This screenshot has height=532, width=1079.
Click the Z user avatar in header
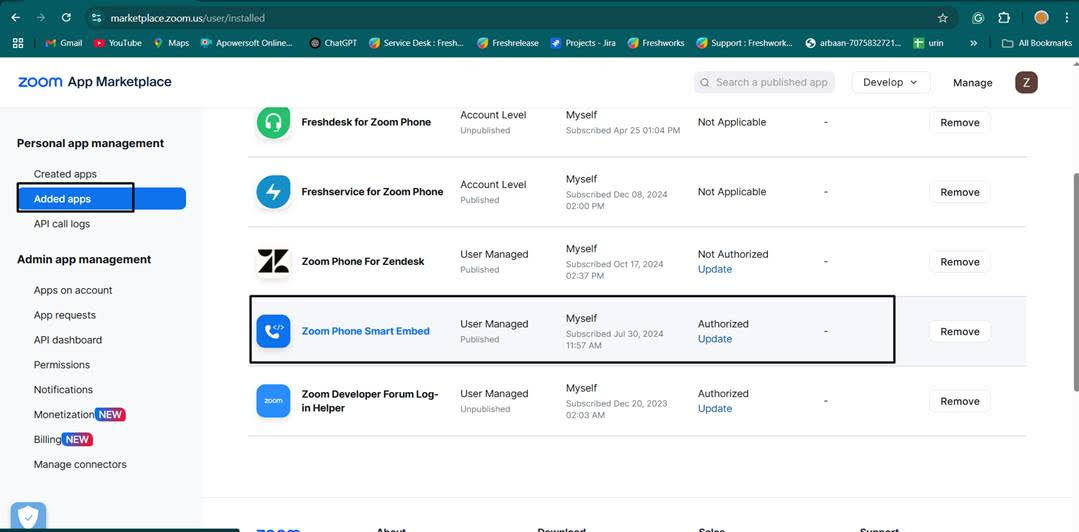click(x=1026, y=83)
